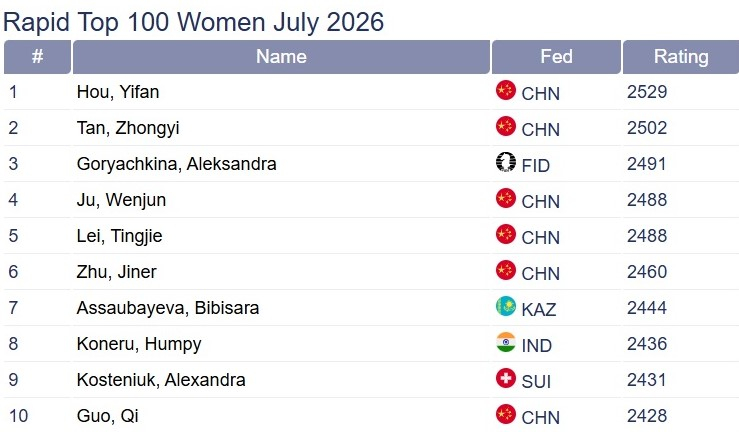
Task: Click the Switzerland flag icon in Kosteniuk row
Action: [506, 378]
